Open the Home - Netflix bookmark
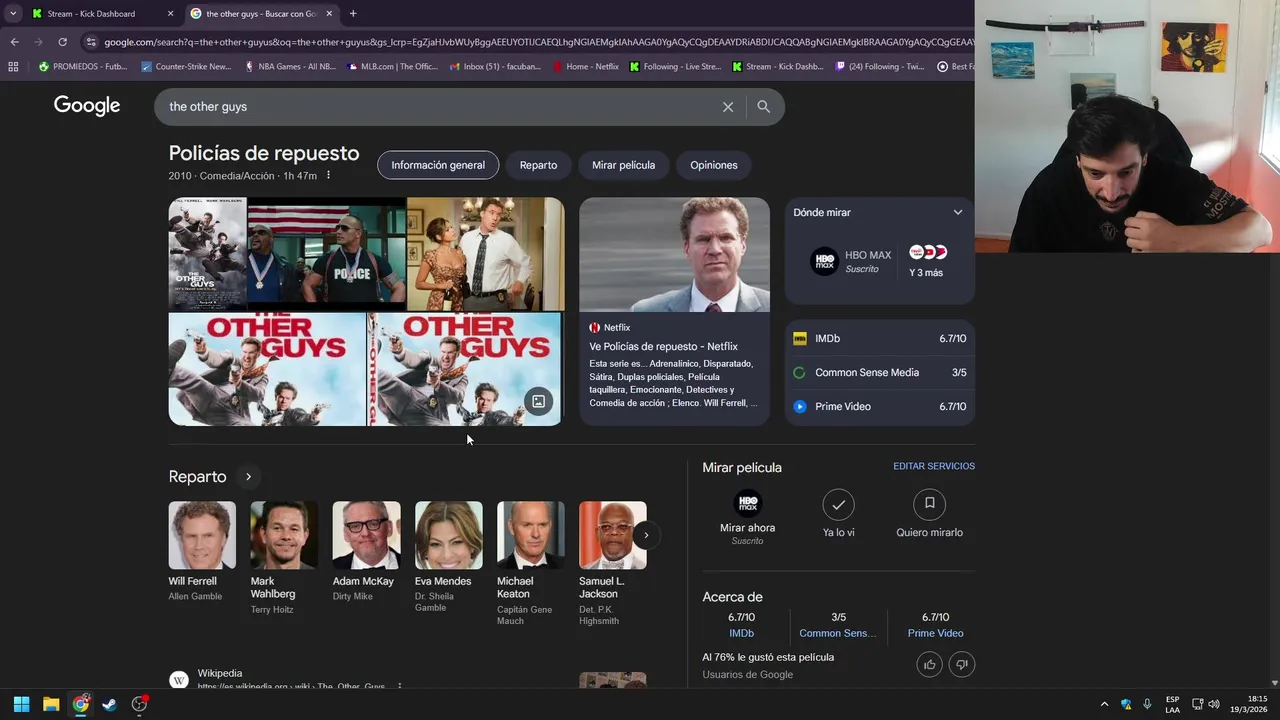This screenshot has width=1280, height=720. pyautogui.click(x=586, y=67)
